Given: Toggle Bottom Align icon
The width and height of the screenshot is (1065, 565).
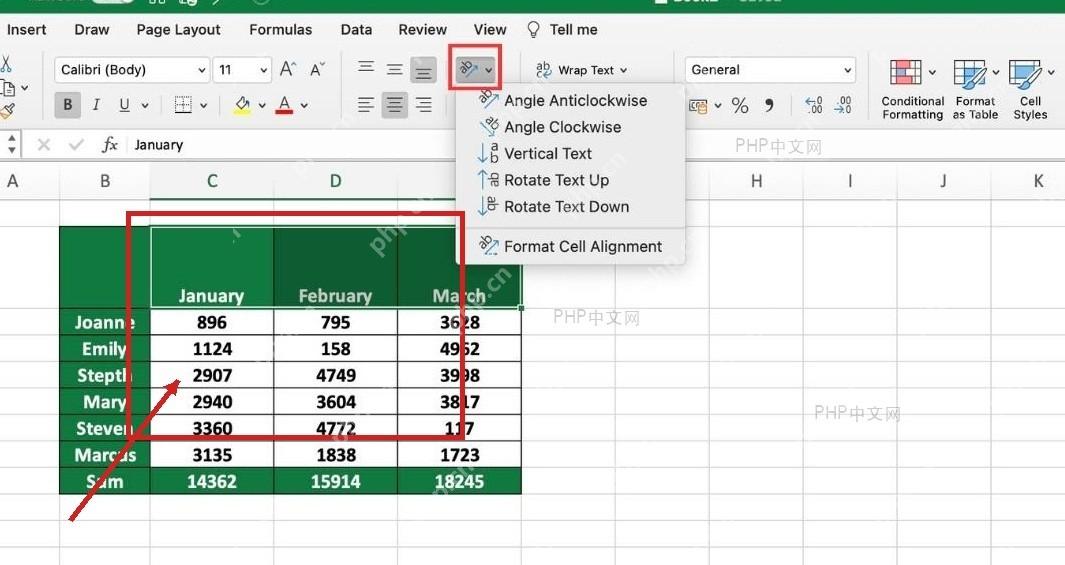Looking at the screenshot, I should (x=423, y=70).
